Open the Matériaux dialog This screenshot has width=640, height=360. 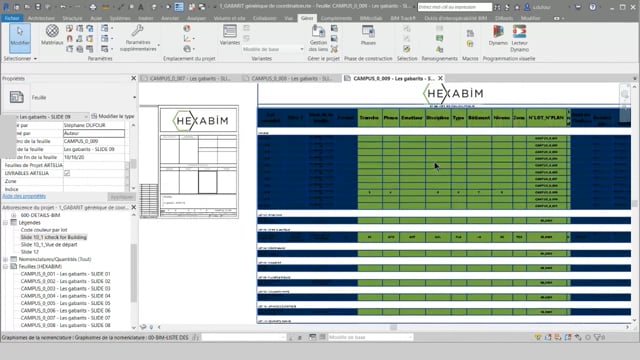52,35
